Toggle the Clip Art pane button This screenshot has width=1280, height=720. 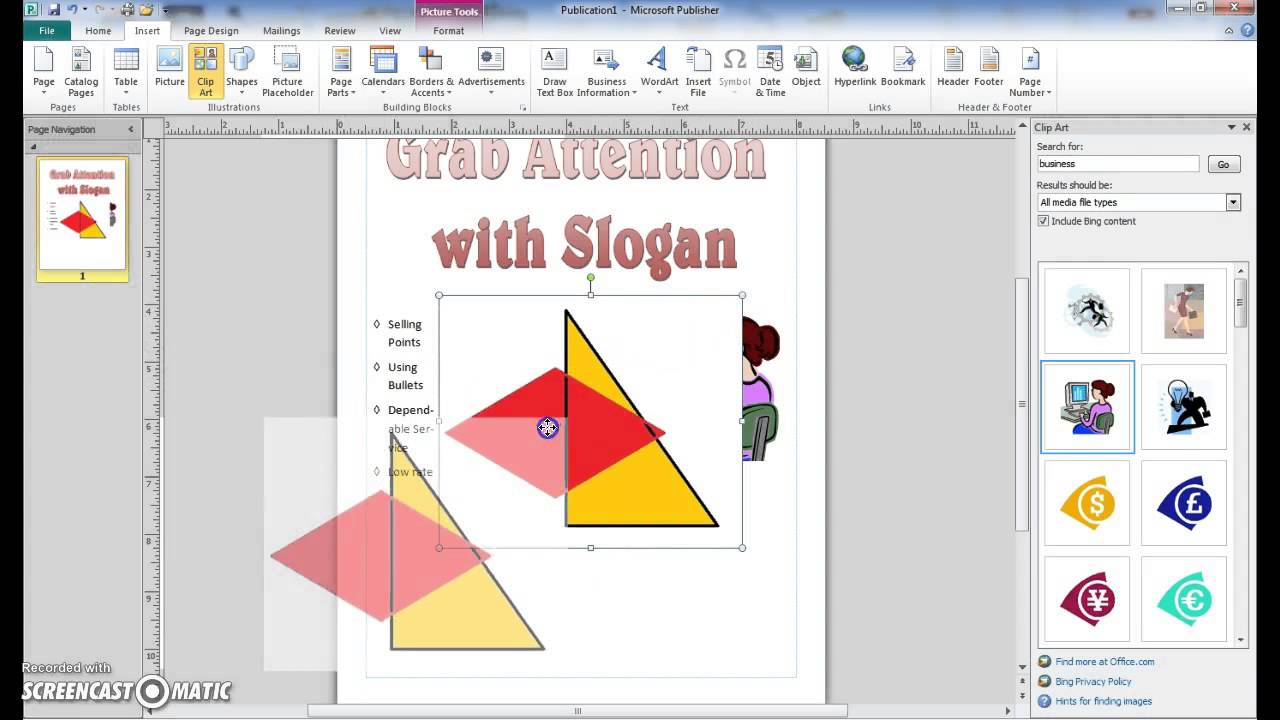pos(205,72)
